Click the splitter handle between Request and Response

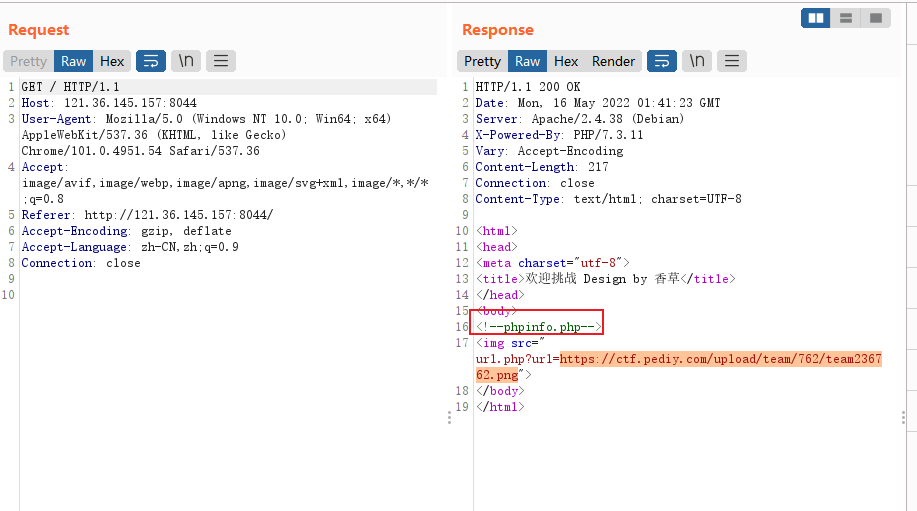click(x=449, y=417)
